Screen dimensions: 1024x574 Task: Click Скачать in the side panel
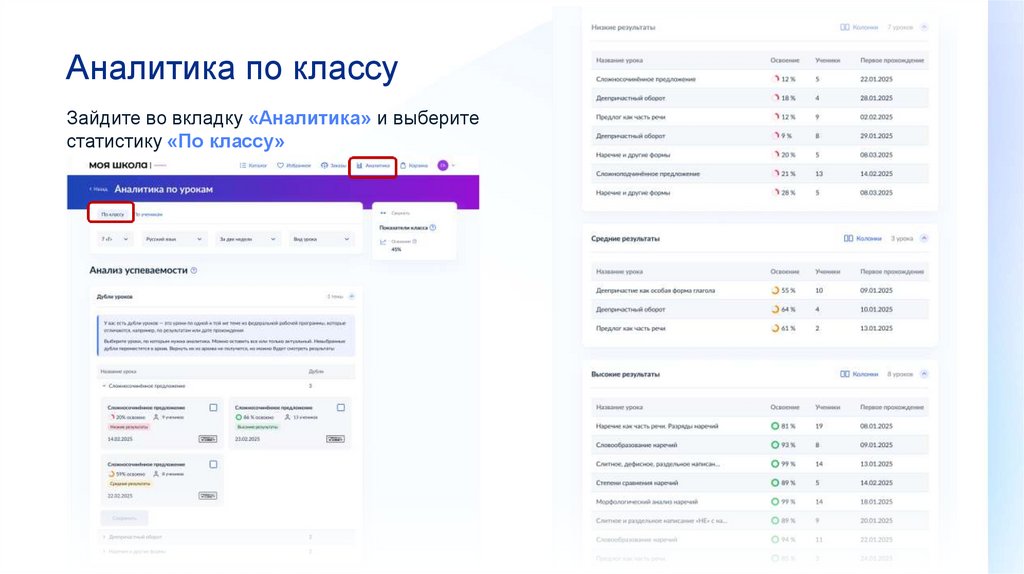pos(395,213)
